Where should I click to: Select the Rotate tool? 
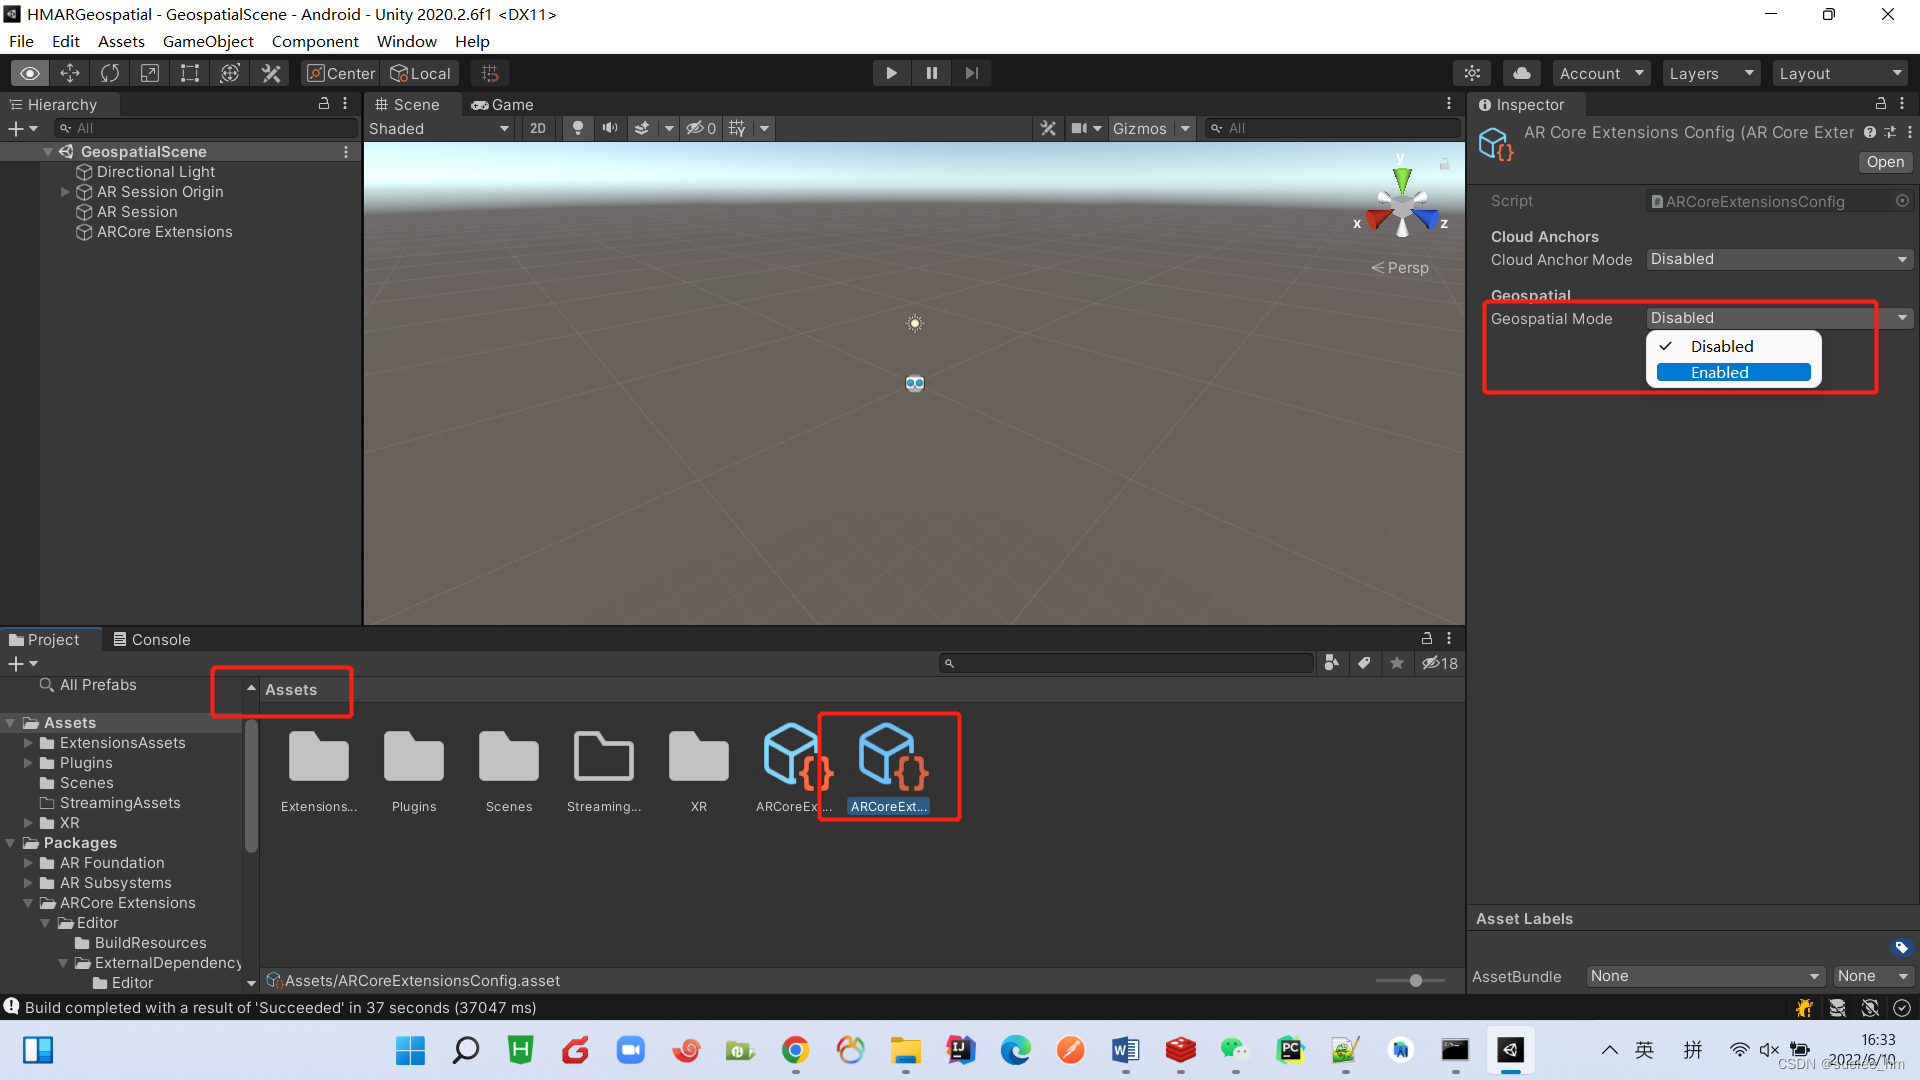click(110, 73)
